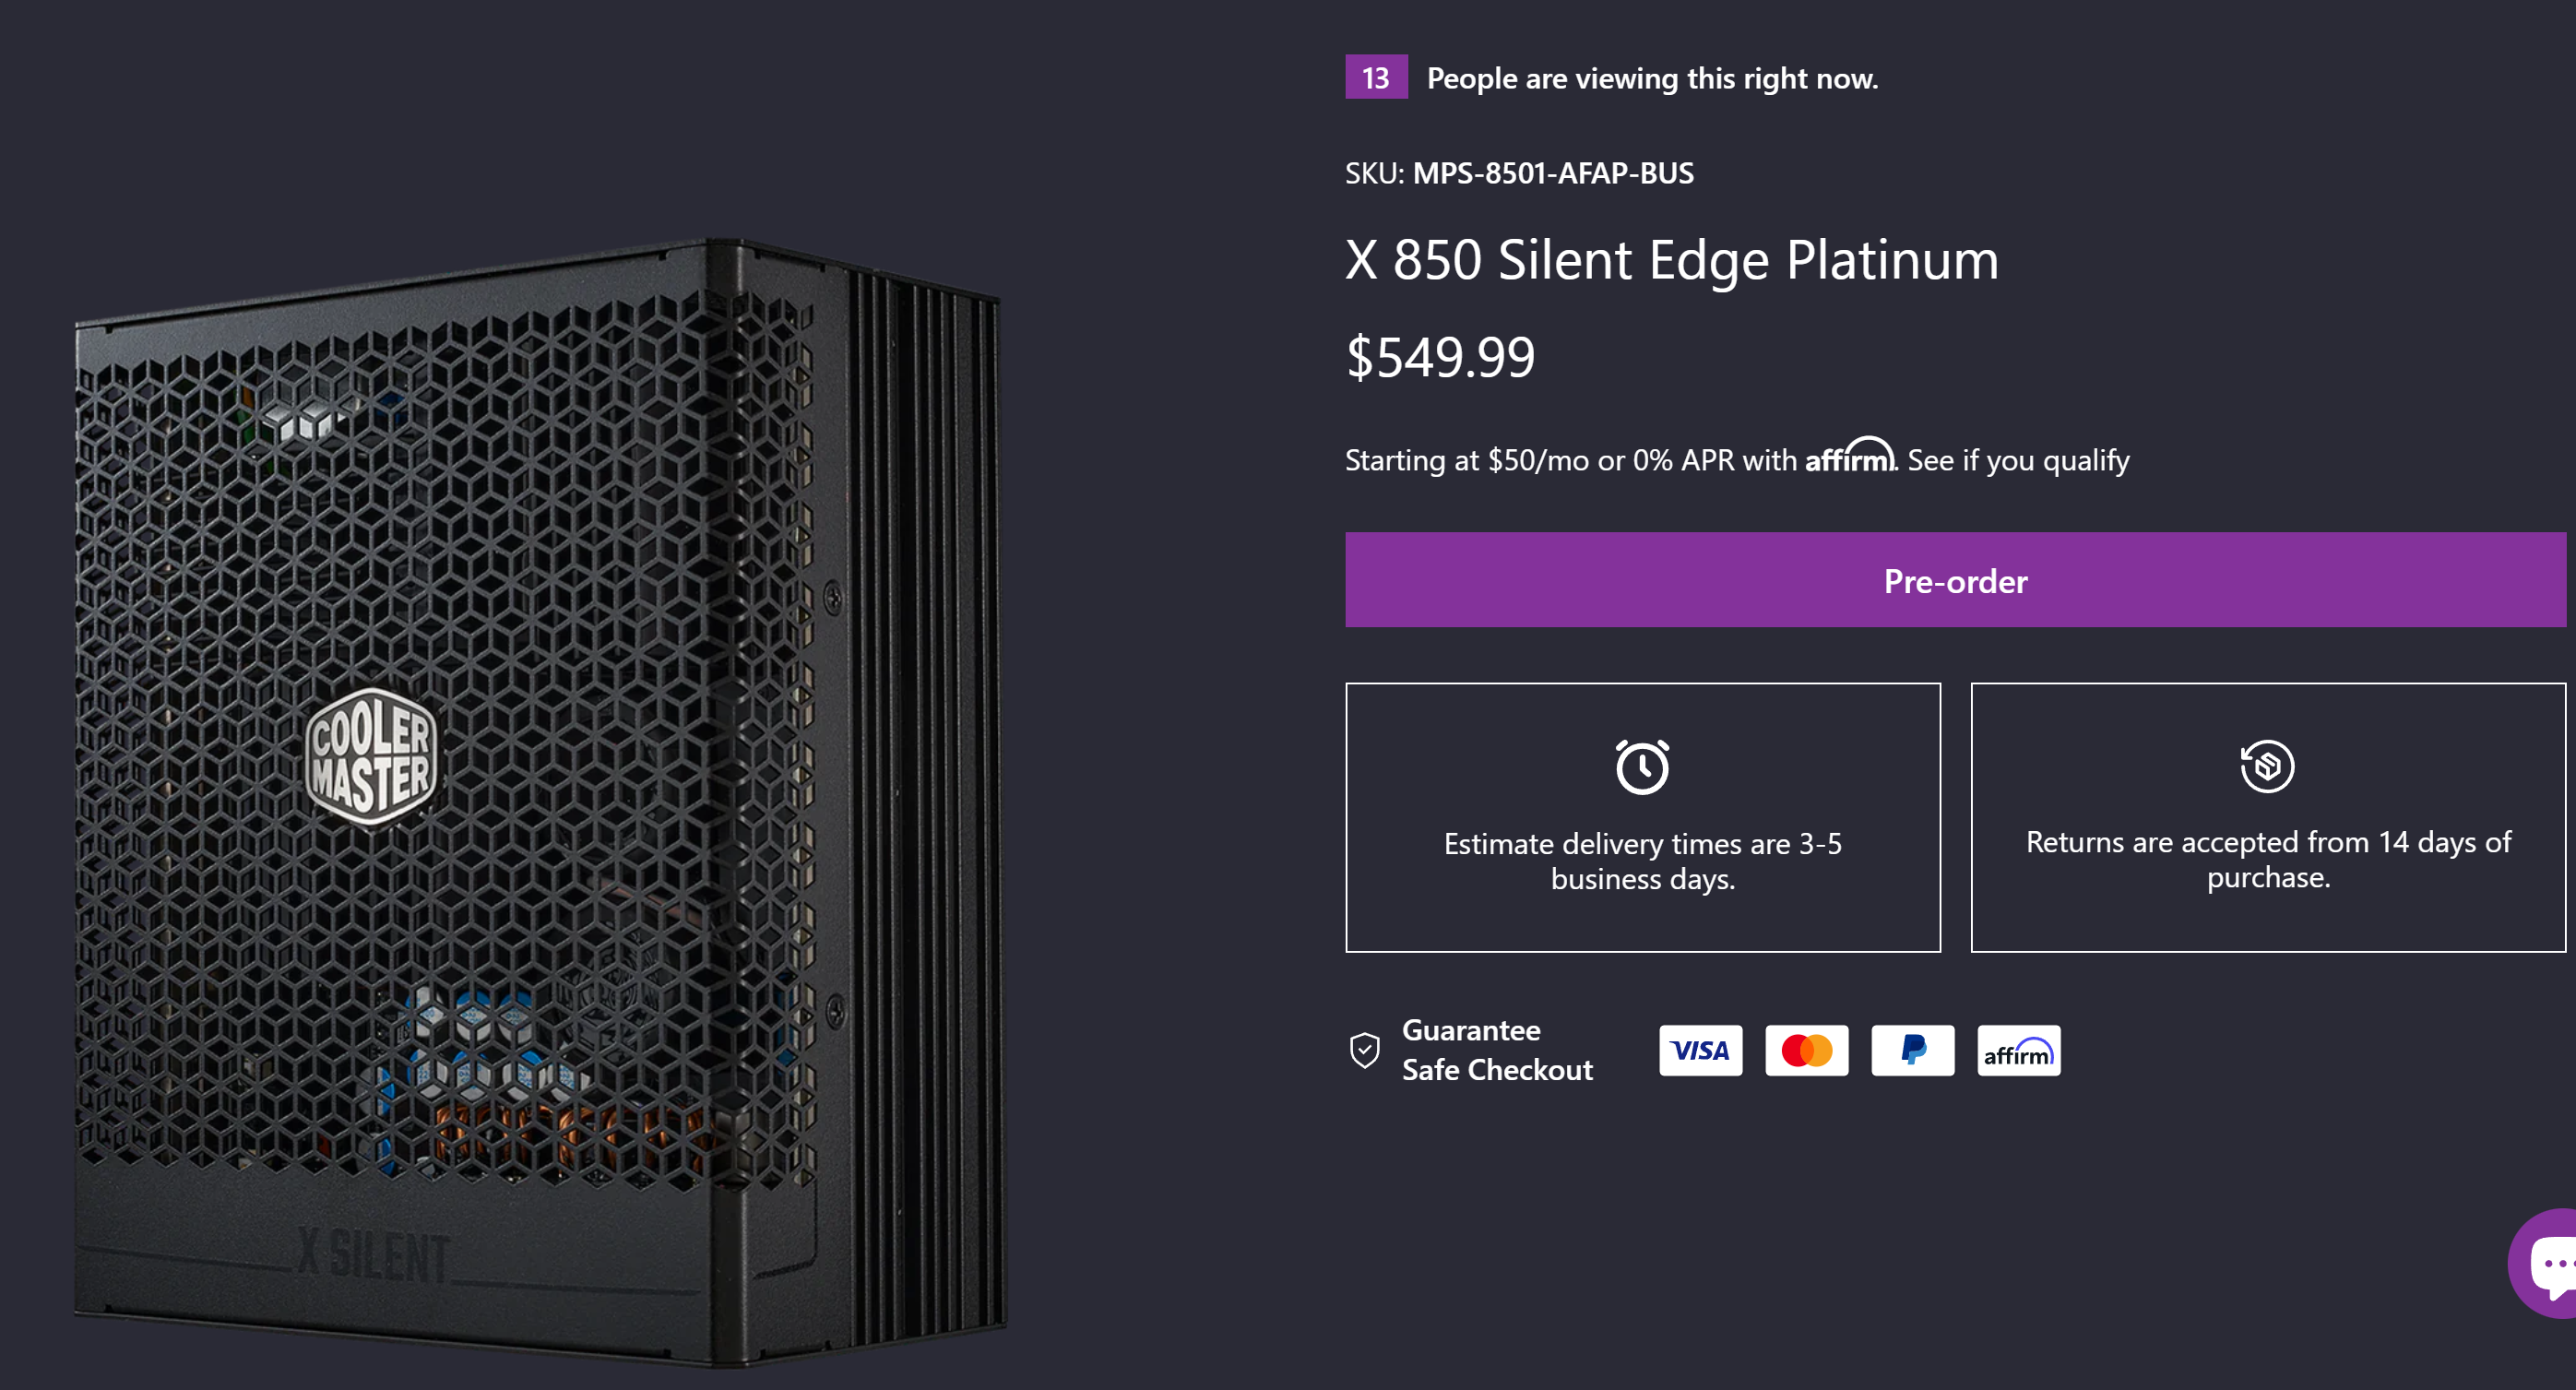Click the Guarantee Safe Checkout label
Screen dimensions: 2576x1390
pos(1496,1050)
